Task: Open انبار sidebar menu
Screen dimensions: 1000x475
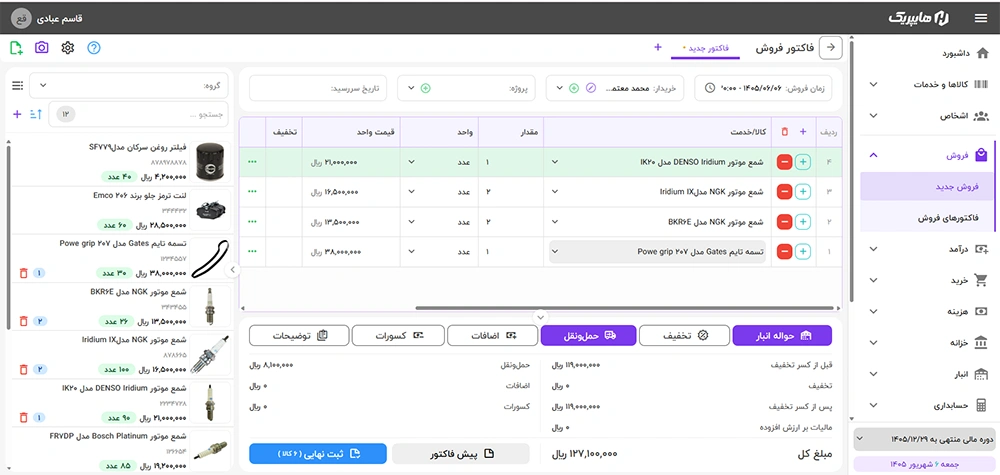Action: click(x=925, y=374)
